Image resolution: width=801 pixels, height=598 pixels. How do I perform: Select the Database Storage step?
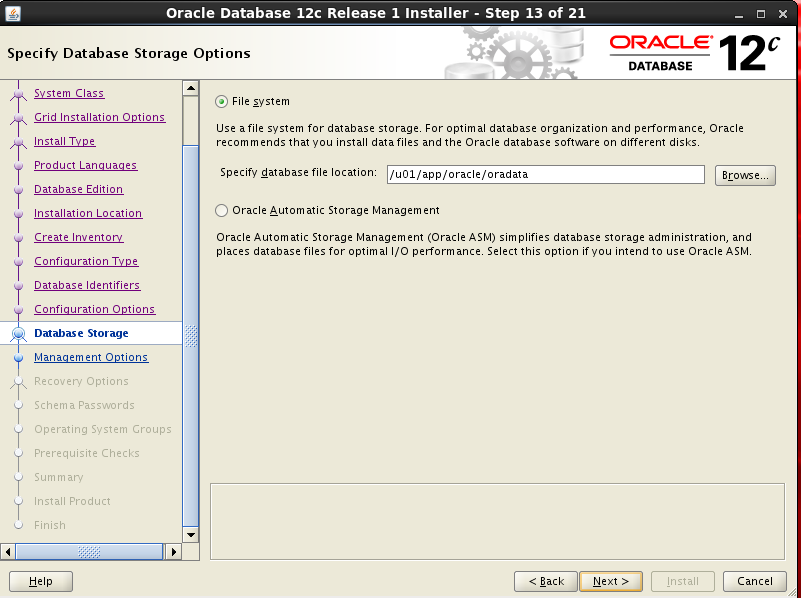[x=81, y=333]
